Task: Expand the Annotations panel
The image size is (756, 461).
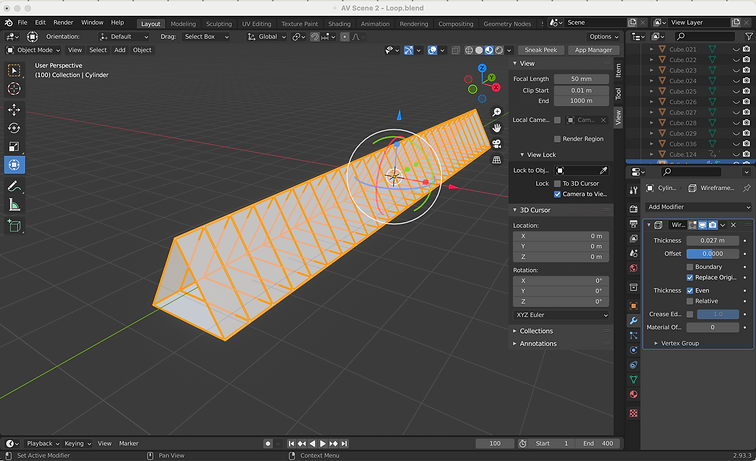Action: 538,344
